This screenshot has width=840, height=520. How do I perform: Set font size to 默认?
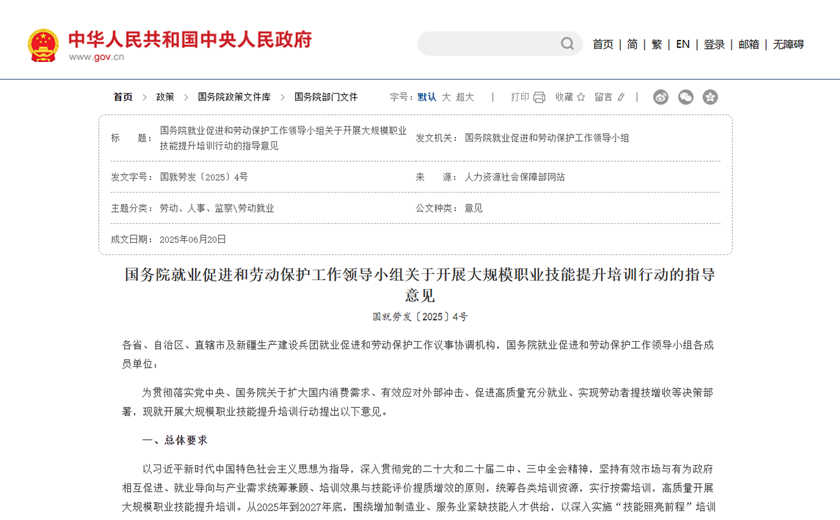point(427,97)
